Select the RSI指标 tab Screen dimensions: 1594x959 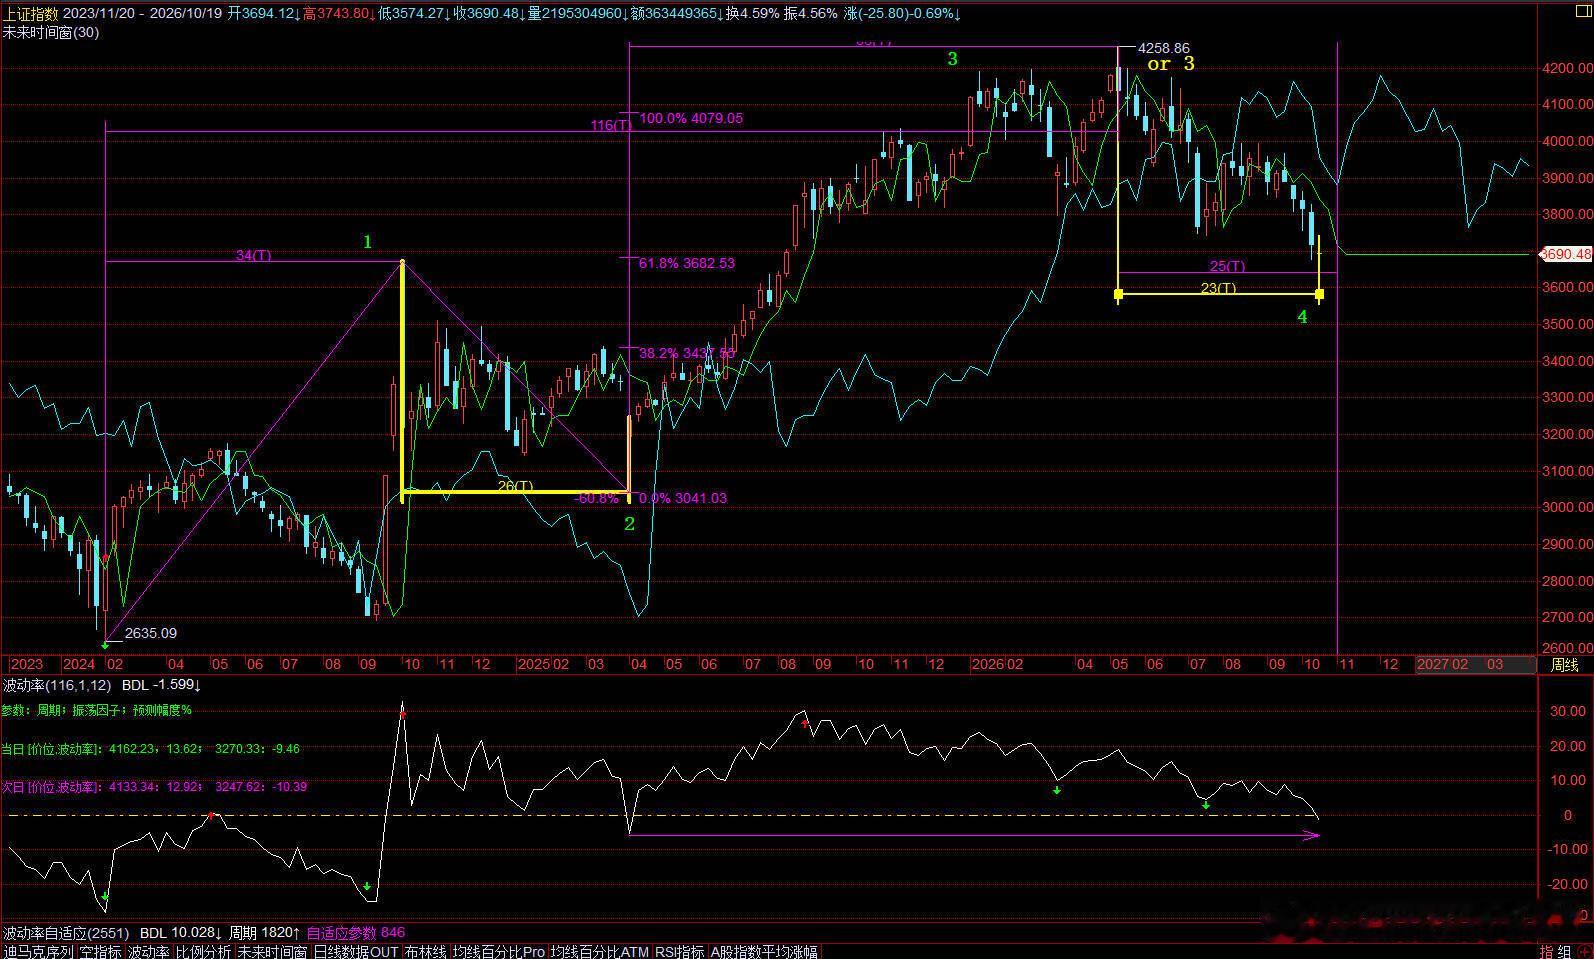click(679, 951)
